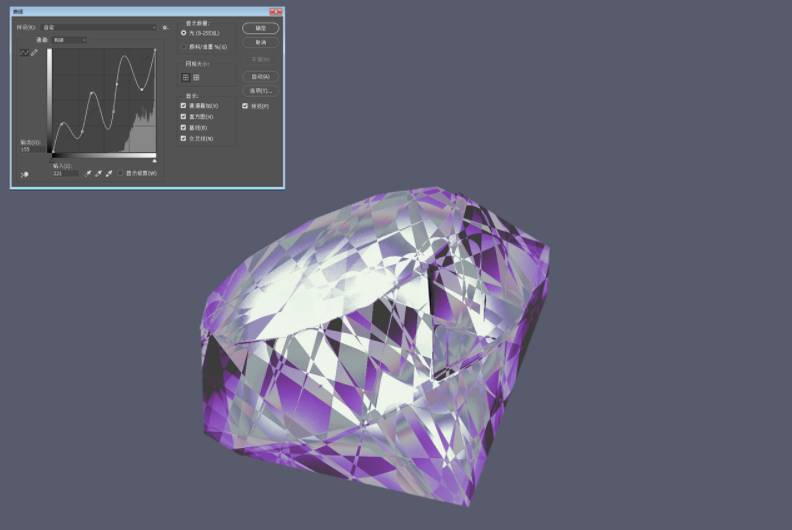Toggle the Histogram display checkbox
Viewport: 792px width, 530px height.
183,116
